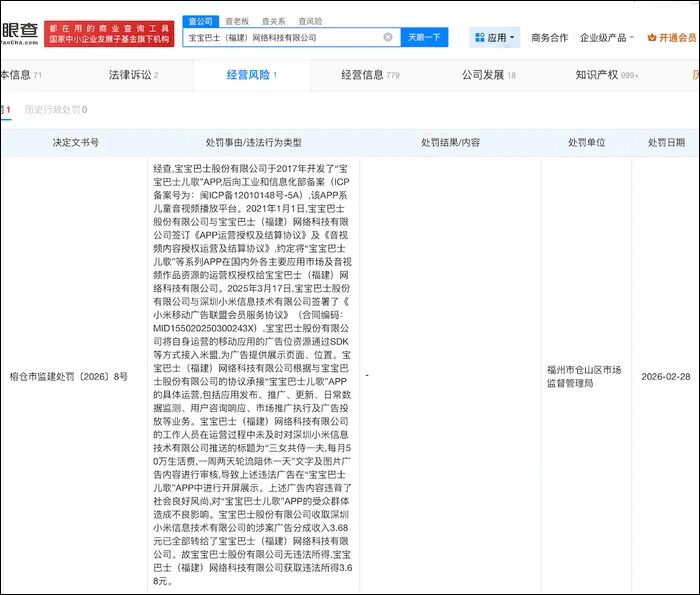Viewport: 700px width, 595px height.
Task: Click the company name search input field
Action: tap(283, 37)
